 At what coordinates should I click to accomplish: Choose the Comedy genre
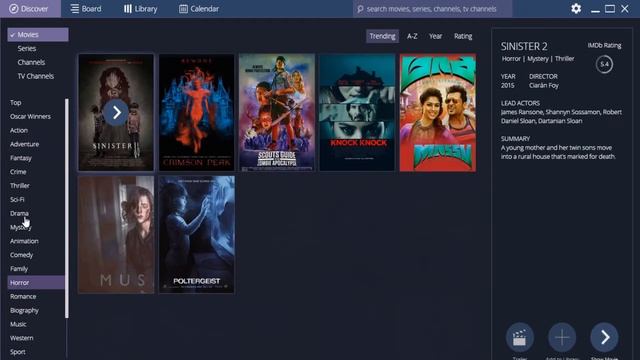(21, 255)
